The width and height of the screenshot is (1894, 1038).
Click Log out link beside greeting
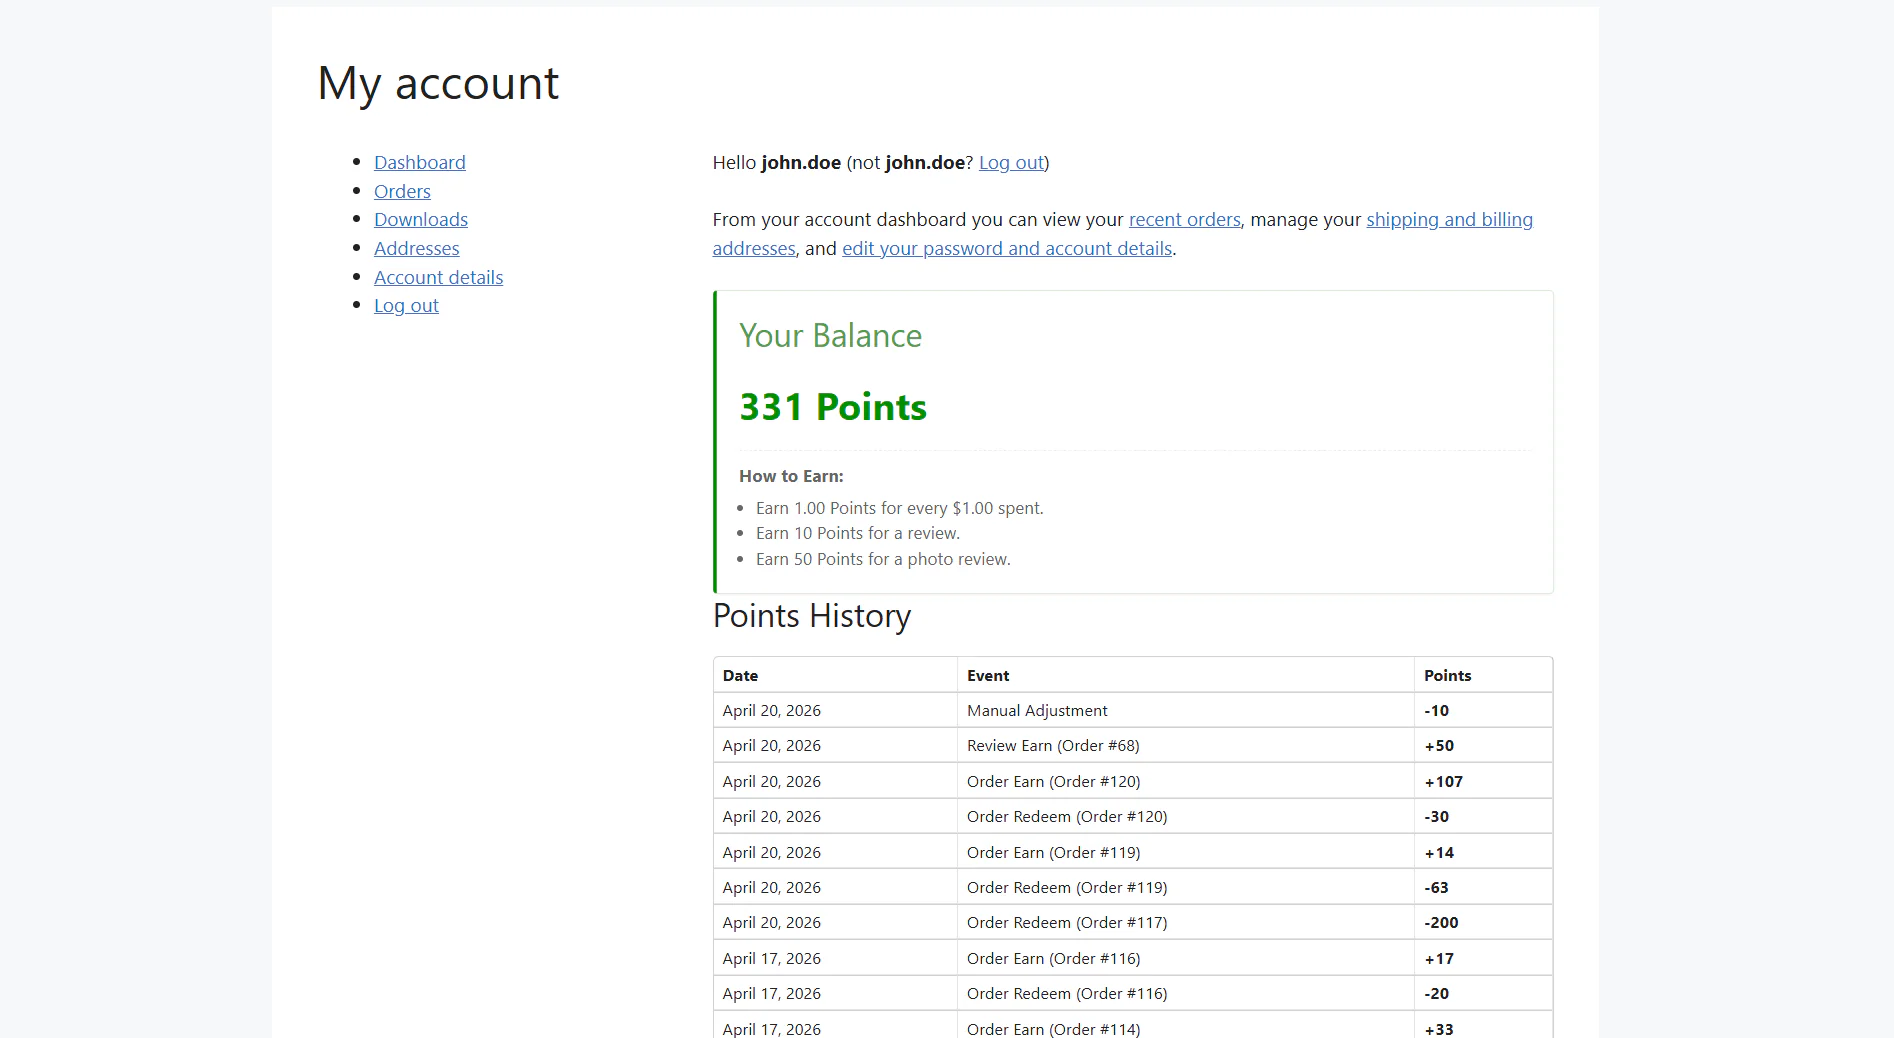(x=1011, y=162)
